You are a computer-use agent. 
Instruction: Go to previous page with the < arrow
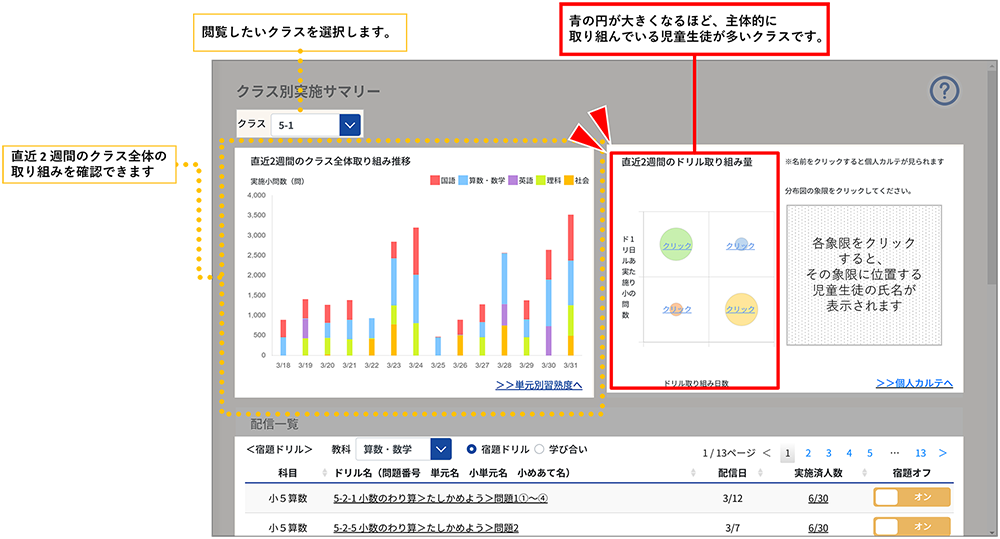766,453
